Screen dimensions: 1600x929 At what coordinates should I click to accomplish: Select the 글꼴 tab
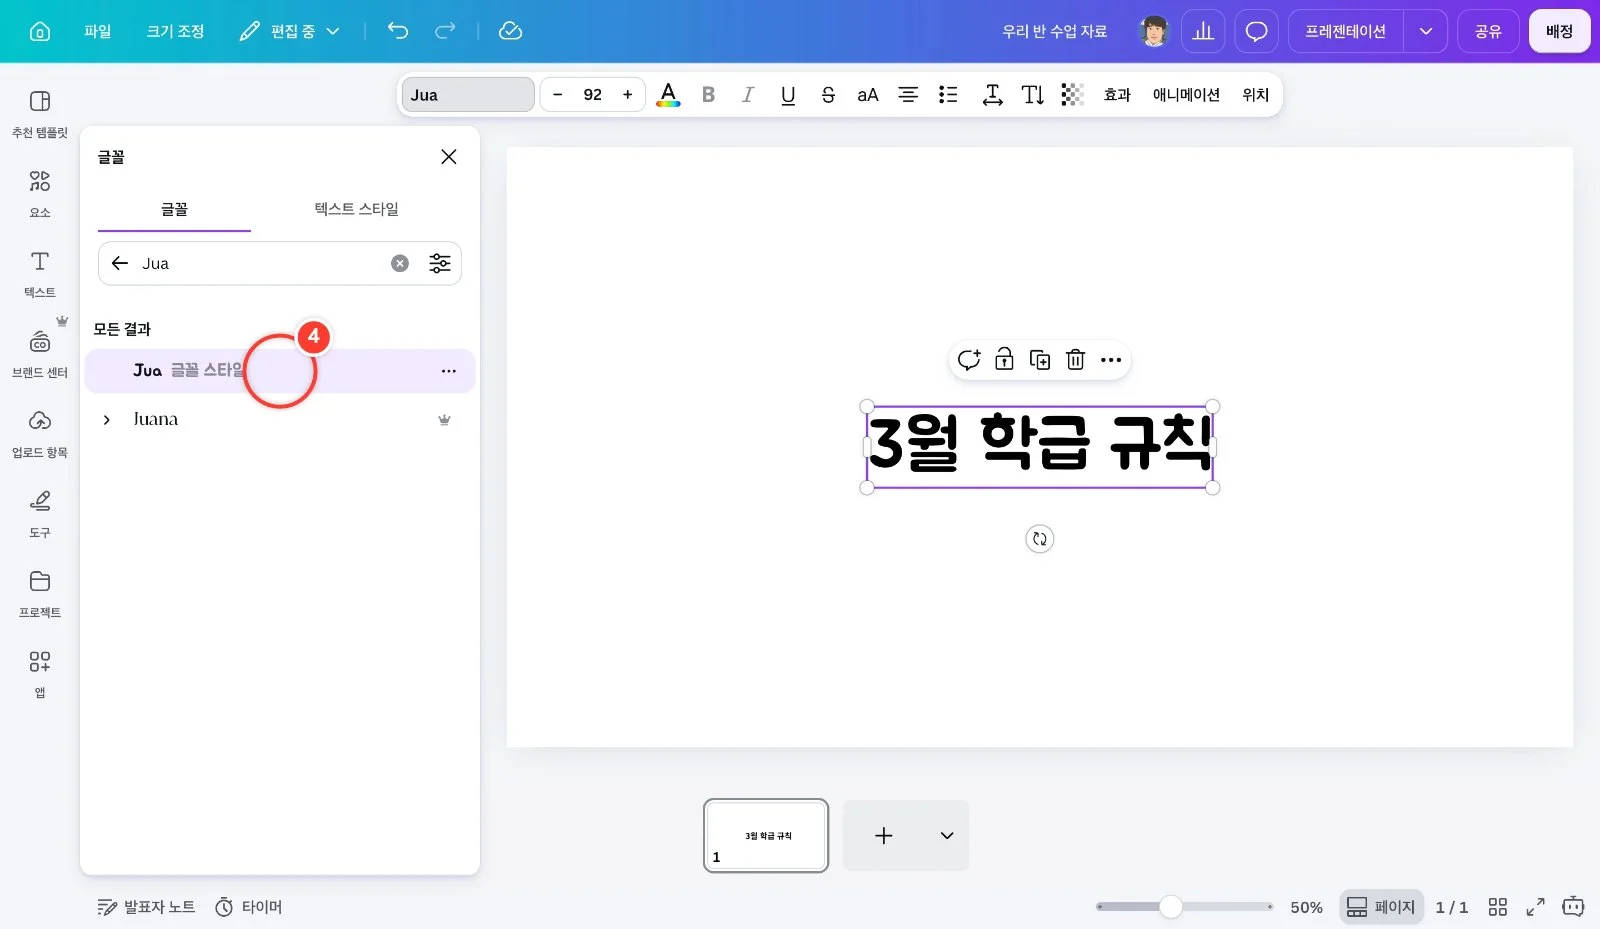tap(174, 209)
